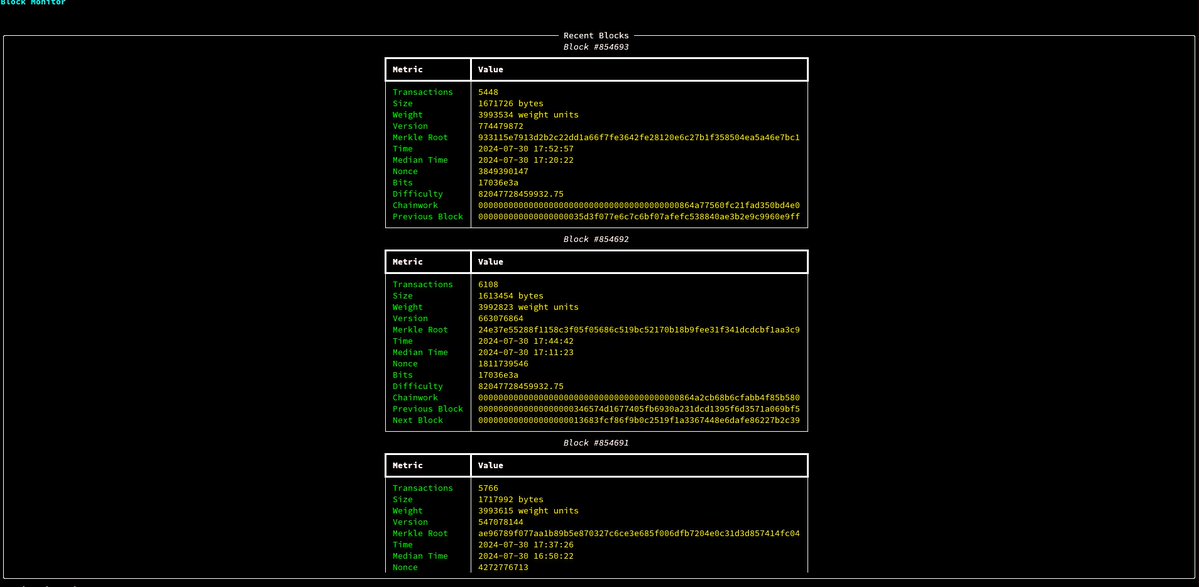Click Difficulty value in Block #854692
Screen dimensions: 1199x587
521,386
